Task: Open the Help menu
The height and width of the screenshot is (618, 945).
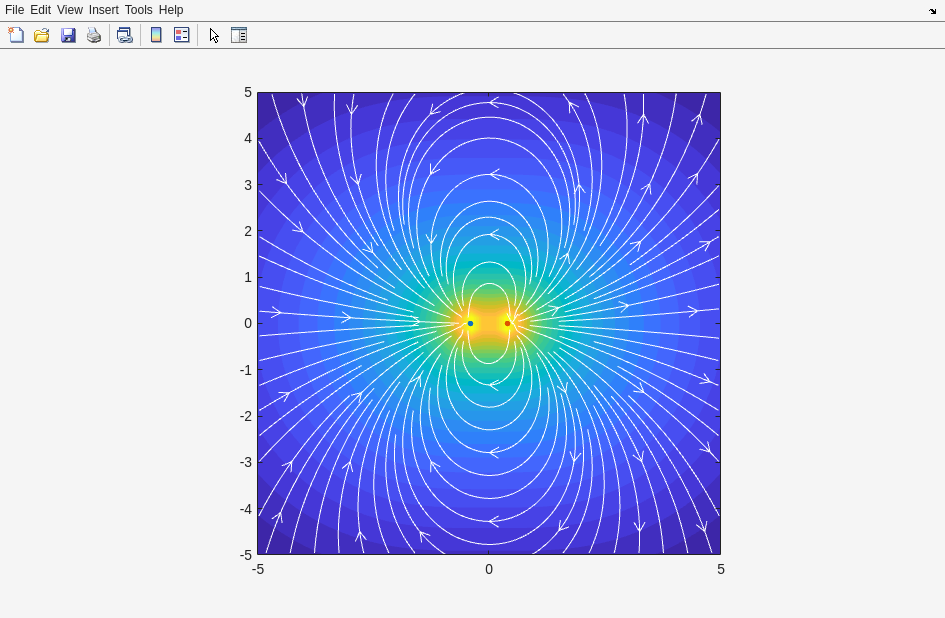Action: 171,10
